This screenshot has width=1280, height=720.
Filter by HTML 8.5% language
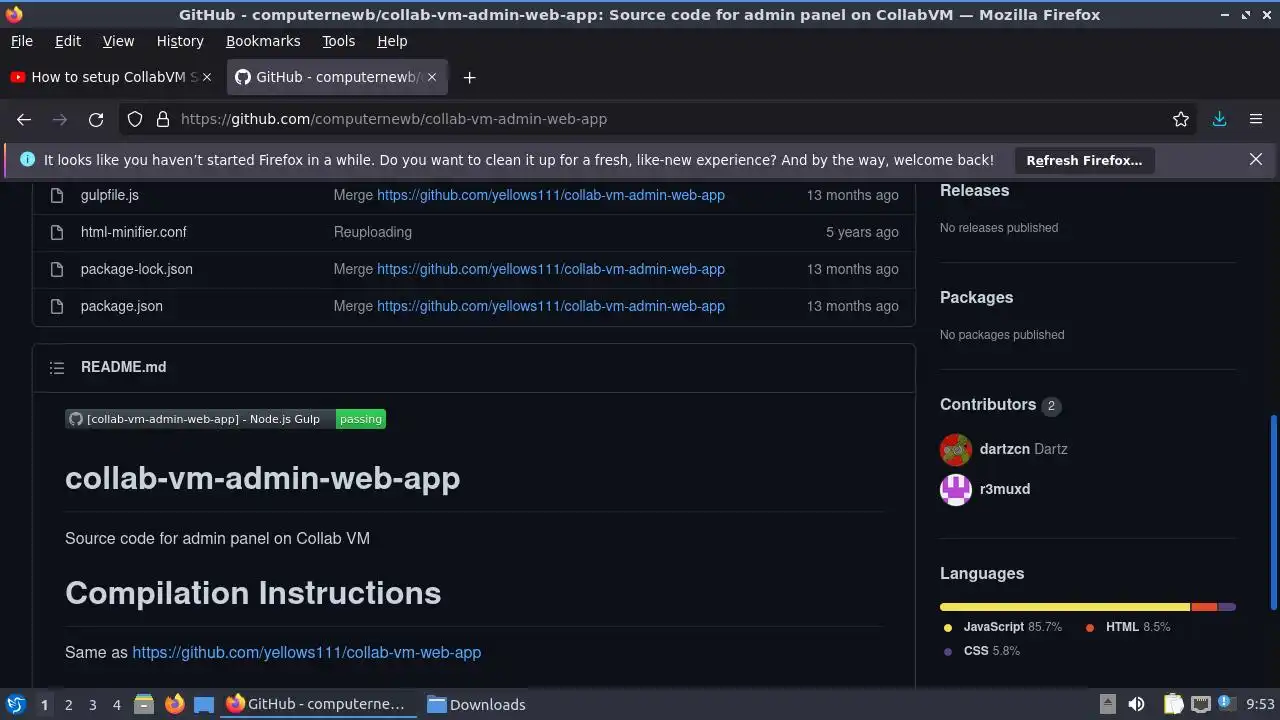[1128, 627]
